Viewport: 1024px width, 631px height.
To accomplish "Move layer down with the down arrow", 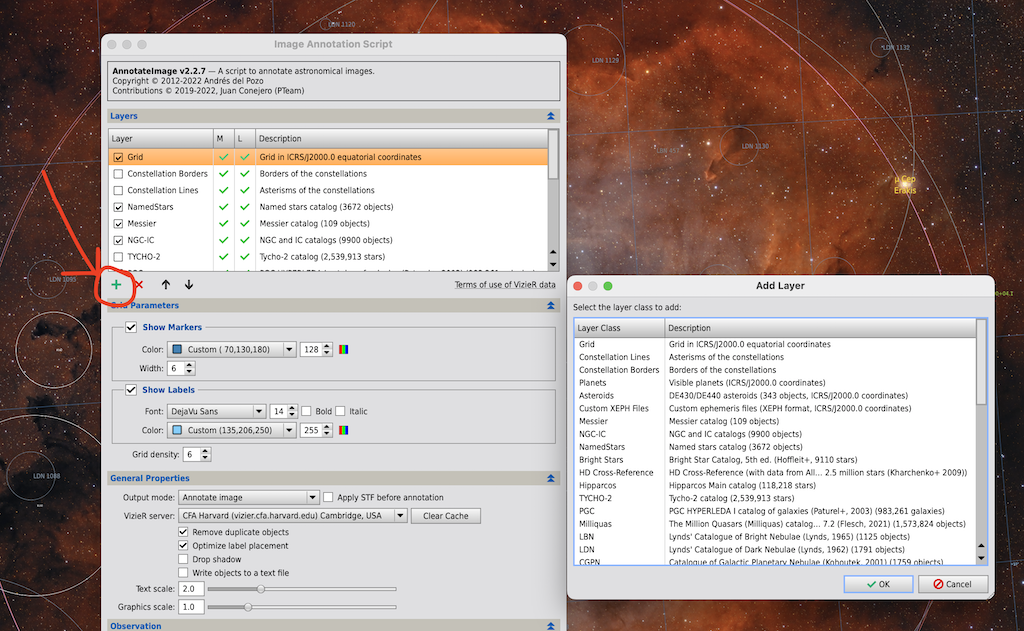I will click(189, 285).
